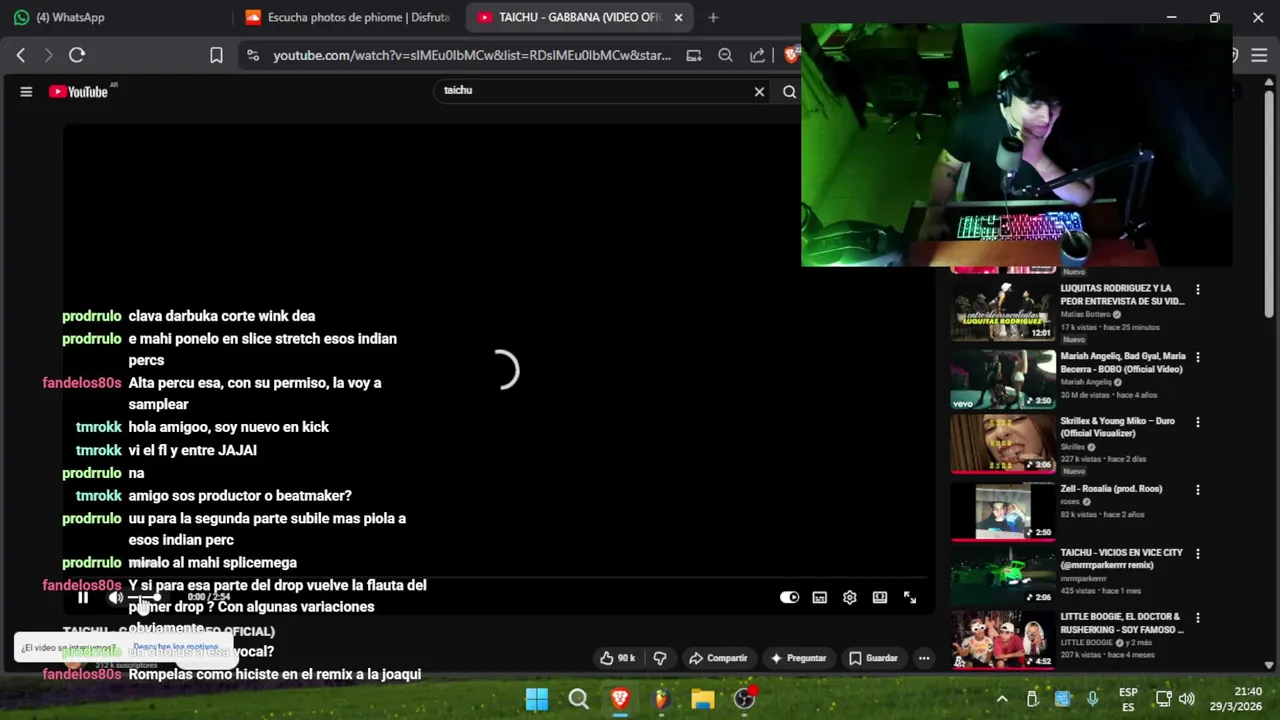Show hidden system tray icons
Image resolution: width=1280 pixels, height=720 pixels.
(x=1002, y=699)
